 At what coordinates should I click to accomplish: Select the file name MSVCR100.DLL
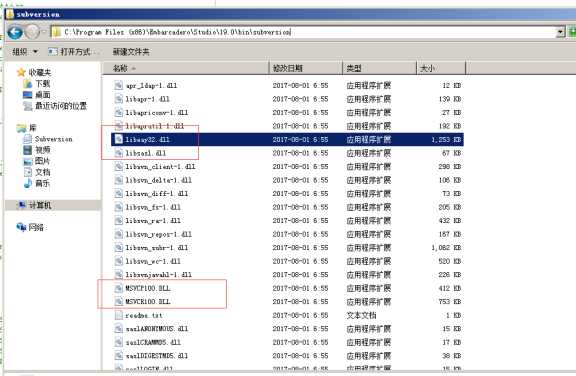pyautogui.click(x=148, y=302)
